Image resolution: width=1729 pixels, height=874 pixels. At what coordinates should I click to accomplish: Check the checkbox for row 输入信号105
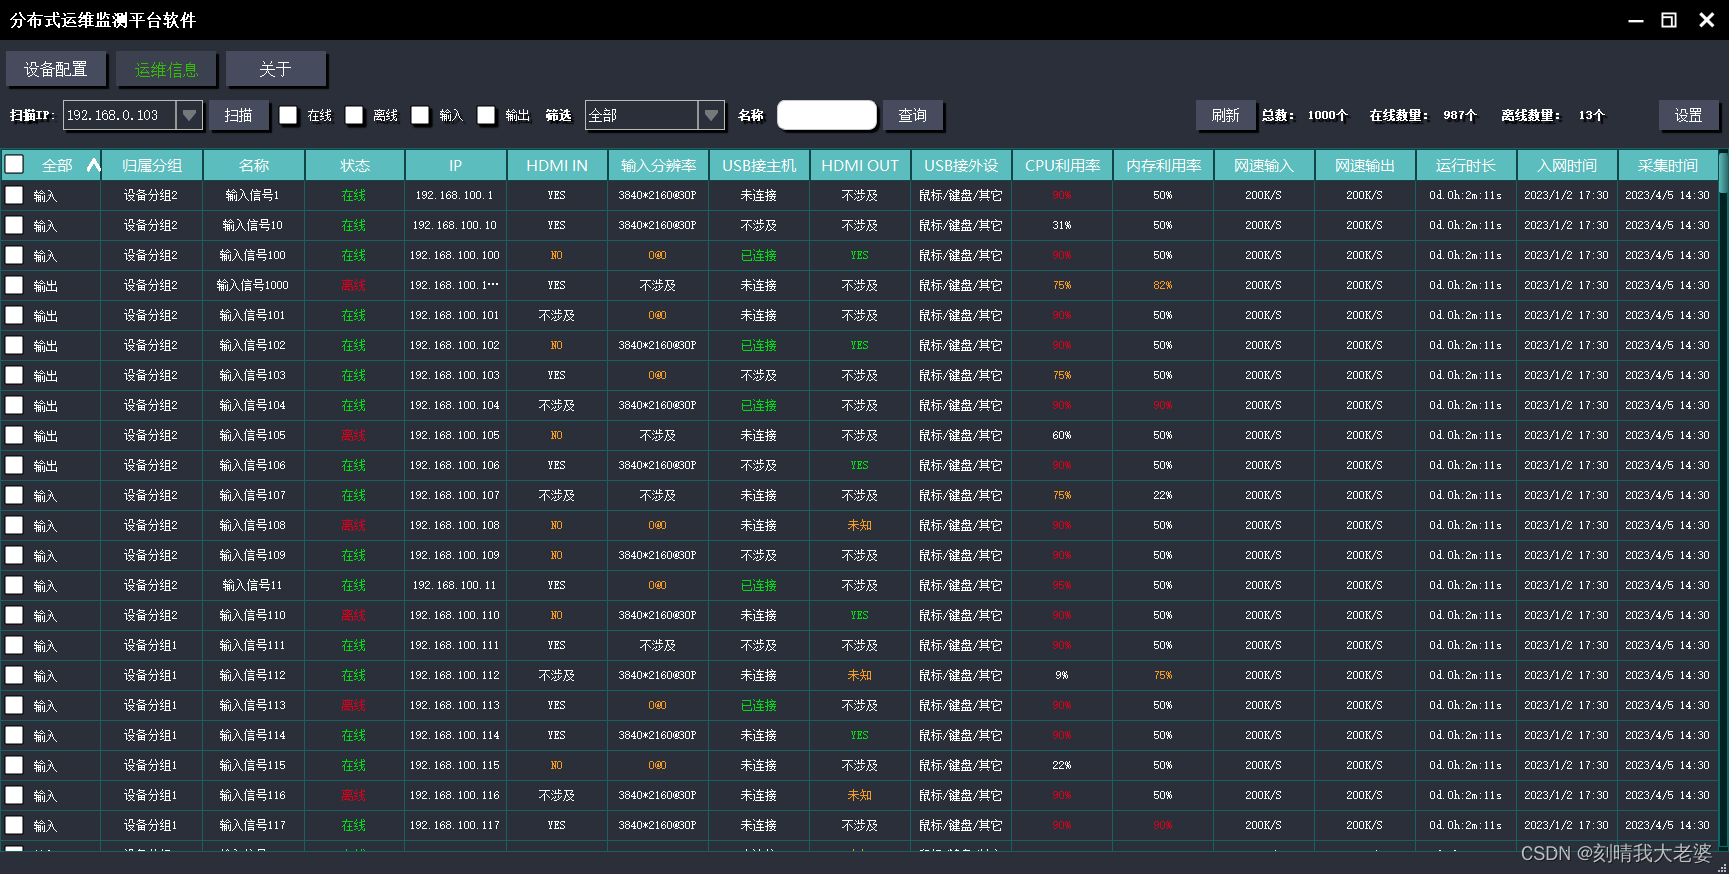[14, 435]
